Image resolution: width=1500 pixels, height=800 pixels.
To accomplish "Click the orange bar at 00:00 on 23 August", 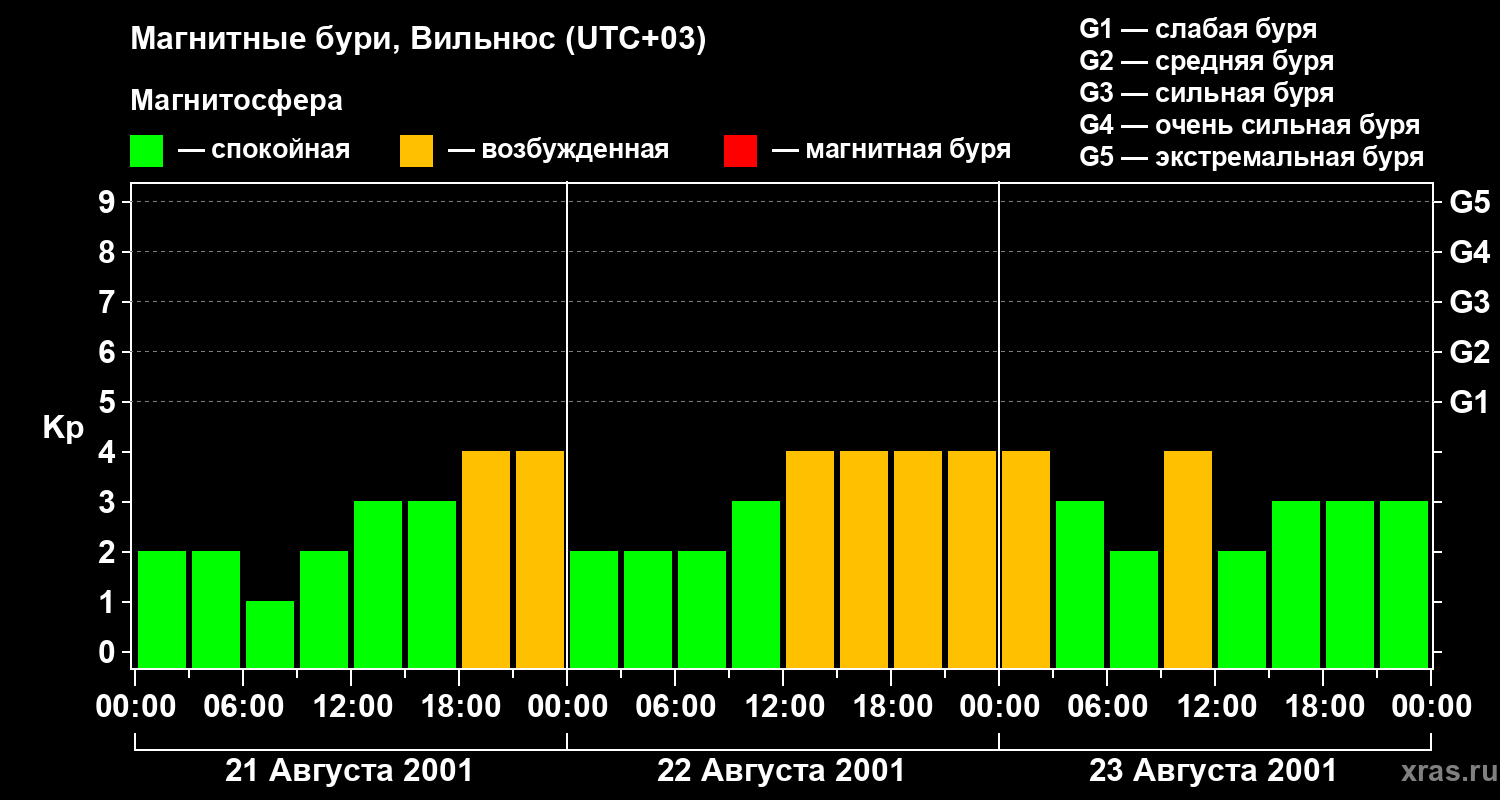I will [1026, 559].
